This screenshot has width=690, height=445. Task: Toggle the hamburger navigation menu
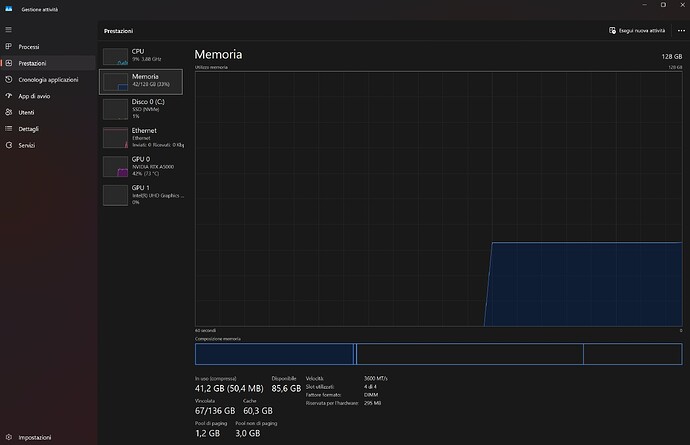pos(8,30)
